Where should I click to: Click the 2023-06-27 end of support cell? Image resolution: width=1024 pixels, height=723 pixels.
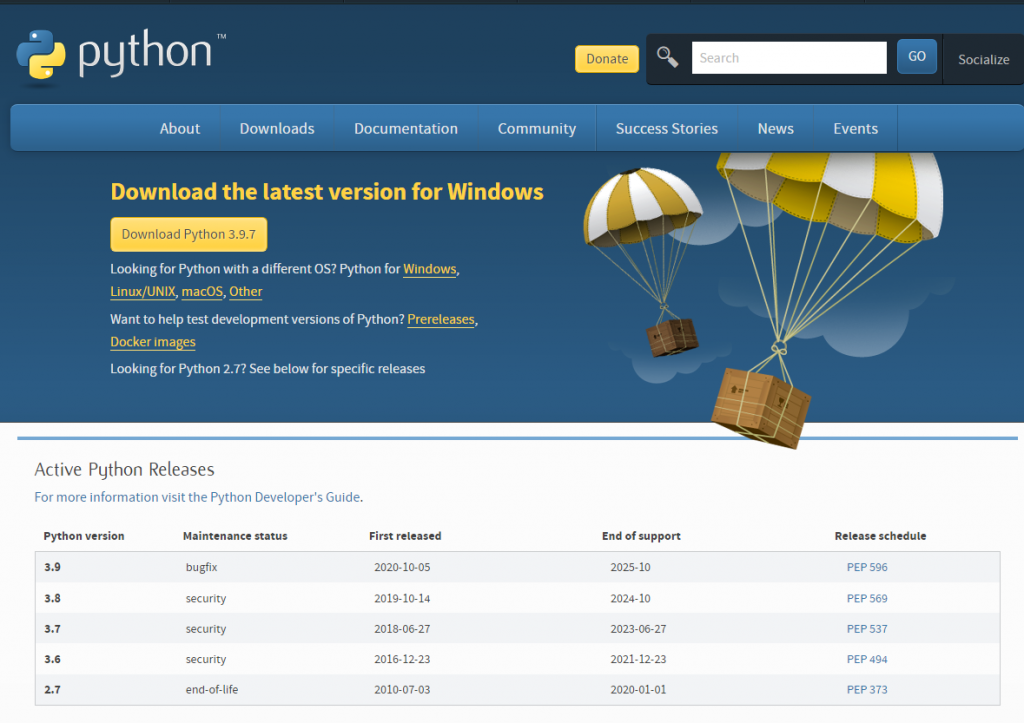tap(638, 629)
